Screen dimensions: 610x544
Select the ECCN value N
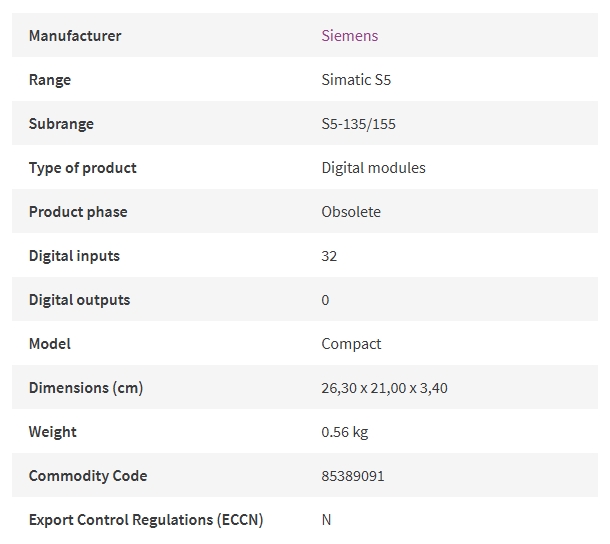(326, 520)
